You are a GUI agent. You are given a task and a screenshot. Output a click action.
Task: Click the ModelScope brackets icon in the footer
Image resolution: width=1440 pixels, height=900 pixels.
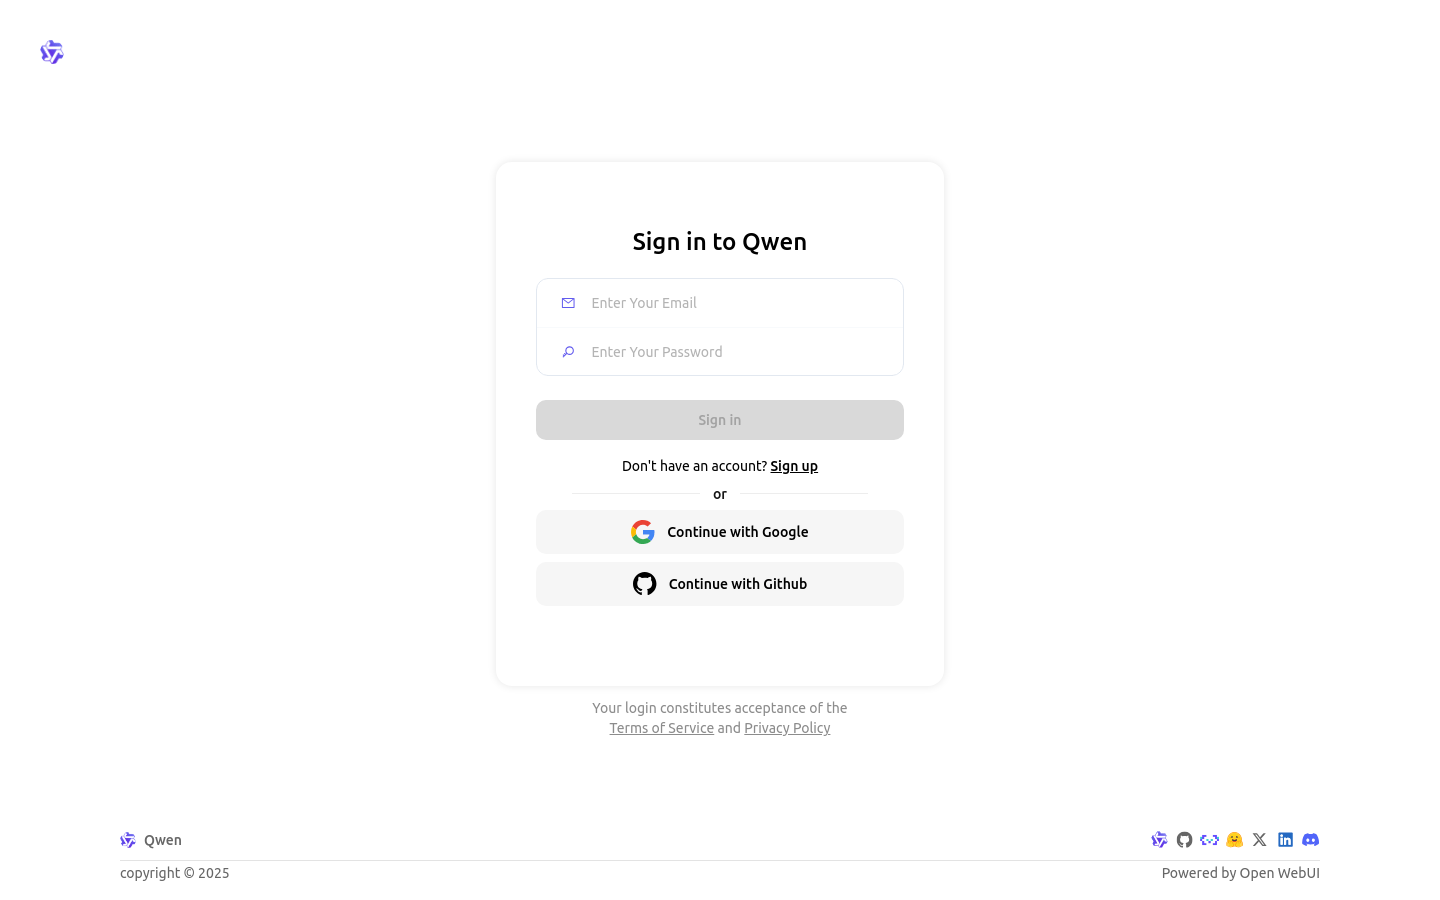(x=1209, y=840)
